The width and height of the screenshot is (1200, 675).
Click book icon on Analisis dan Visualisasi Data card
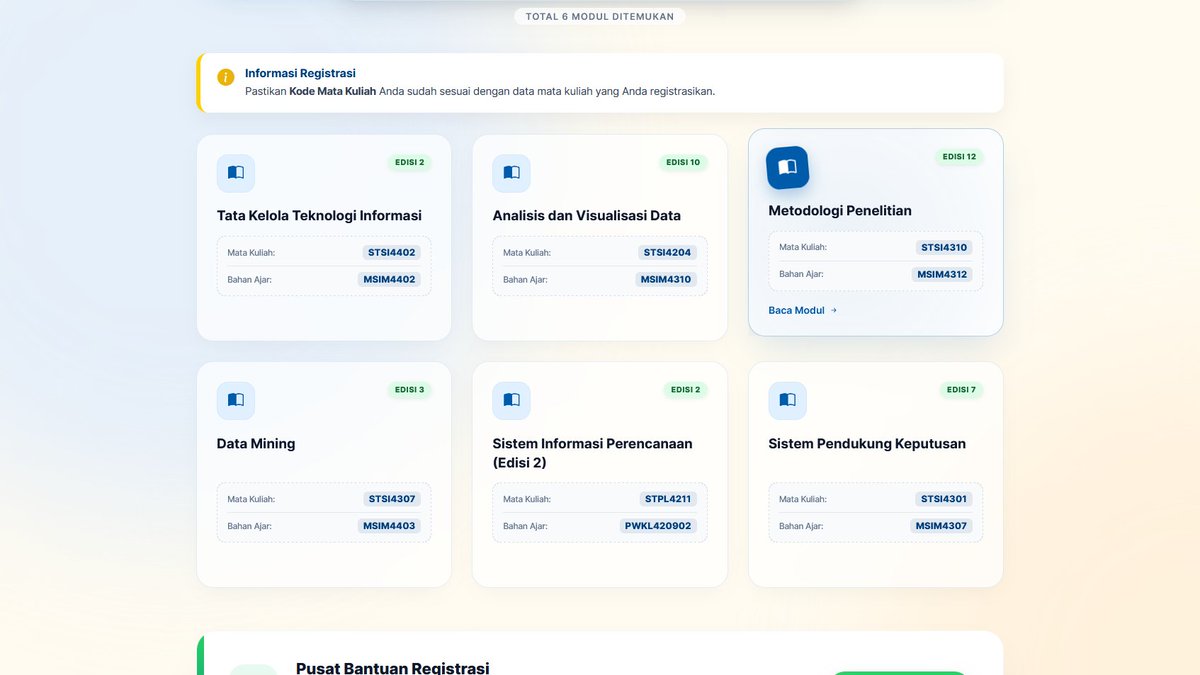pos(511,173)
